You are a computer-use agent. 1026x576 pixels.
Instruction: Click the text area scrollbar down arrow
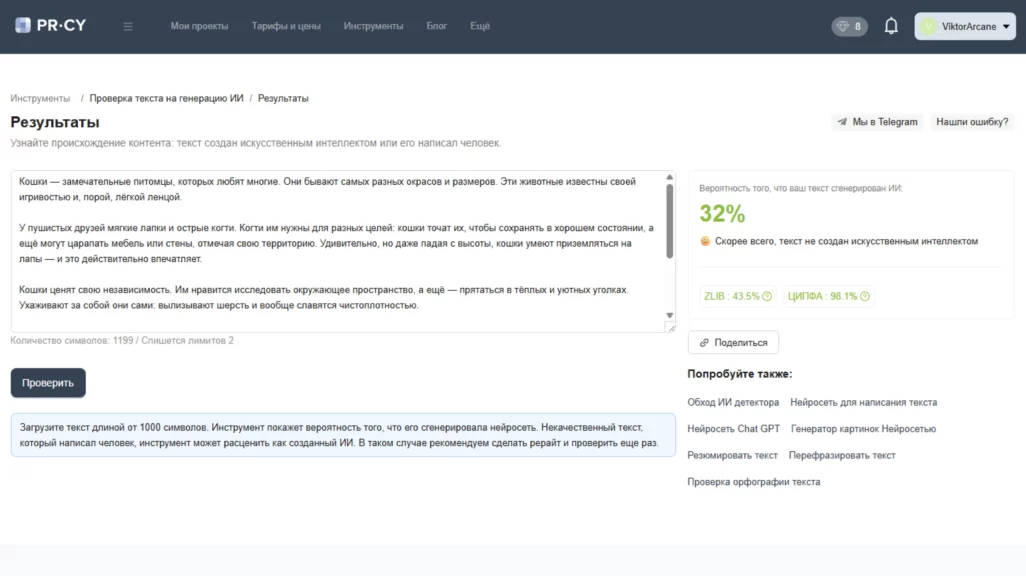(x=670, y=316)
